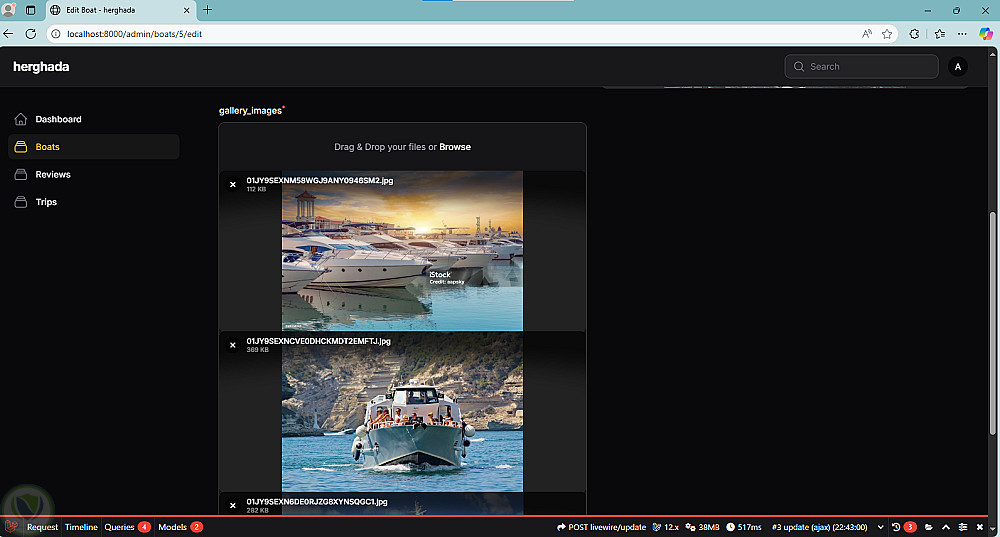Click Browse to upload gallery files

[455, 147]
